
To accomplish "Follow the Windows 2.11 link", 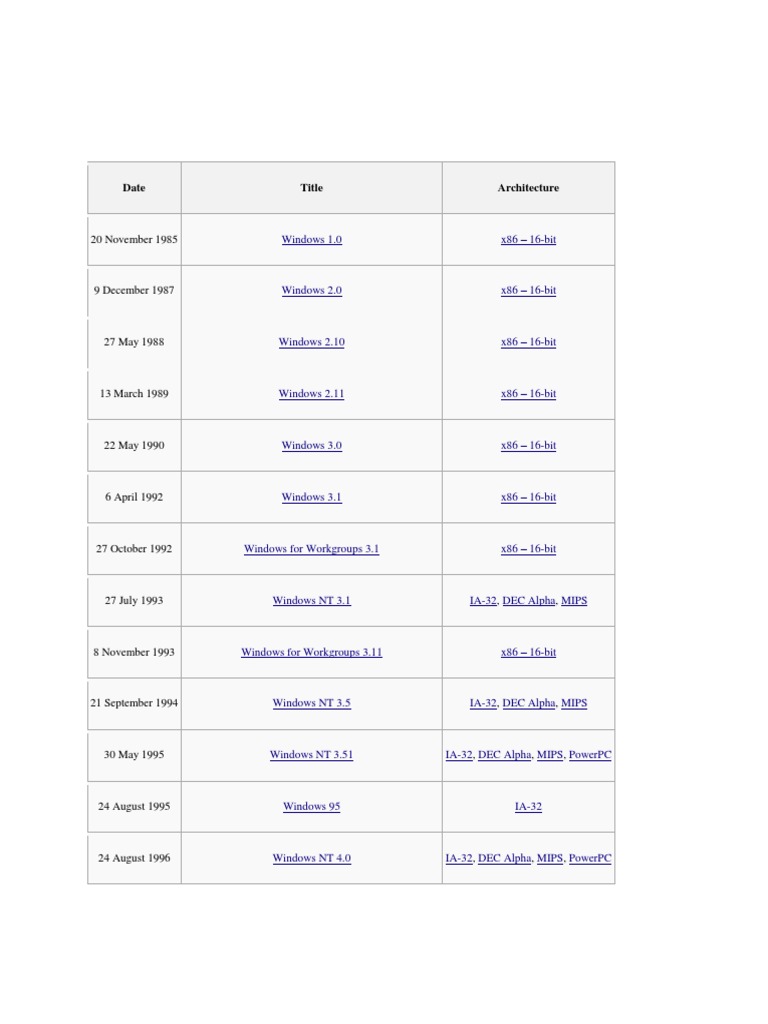I will pos(311,394).
